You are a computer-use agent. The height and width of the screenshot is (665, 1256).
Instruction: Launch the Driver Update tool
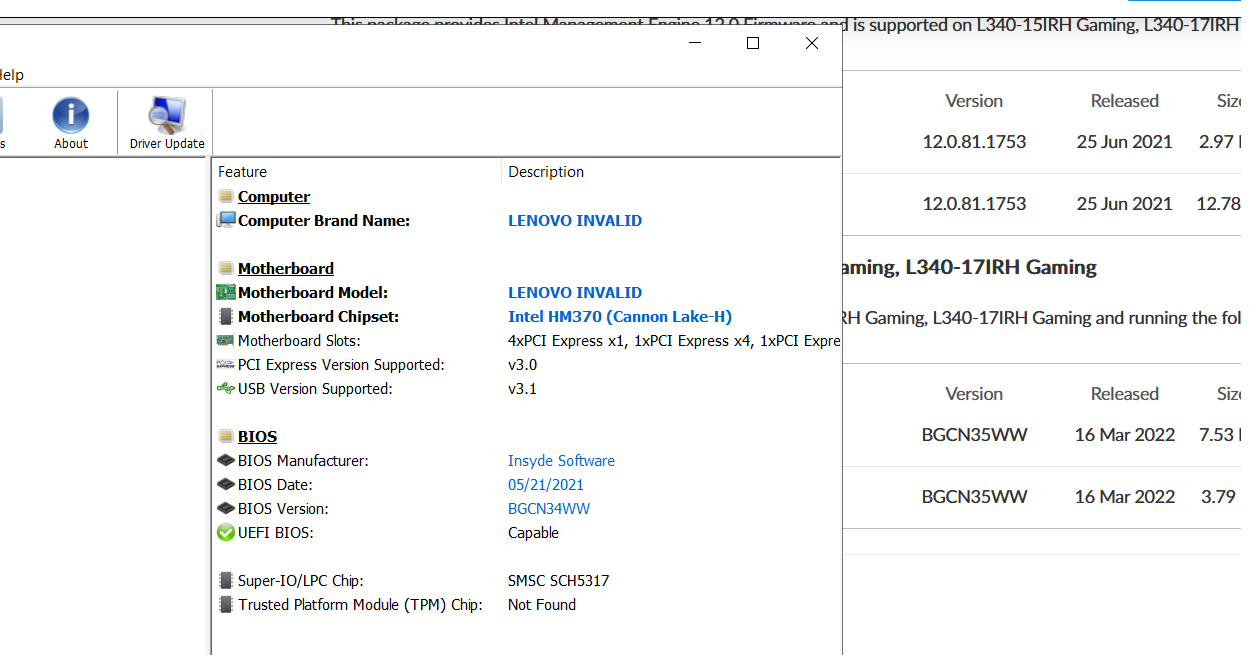coord(167,123)
